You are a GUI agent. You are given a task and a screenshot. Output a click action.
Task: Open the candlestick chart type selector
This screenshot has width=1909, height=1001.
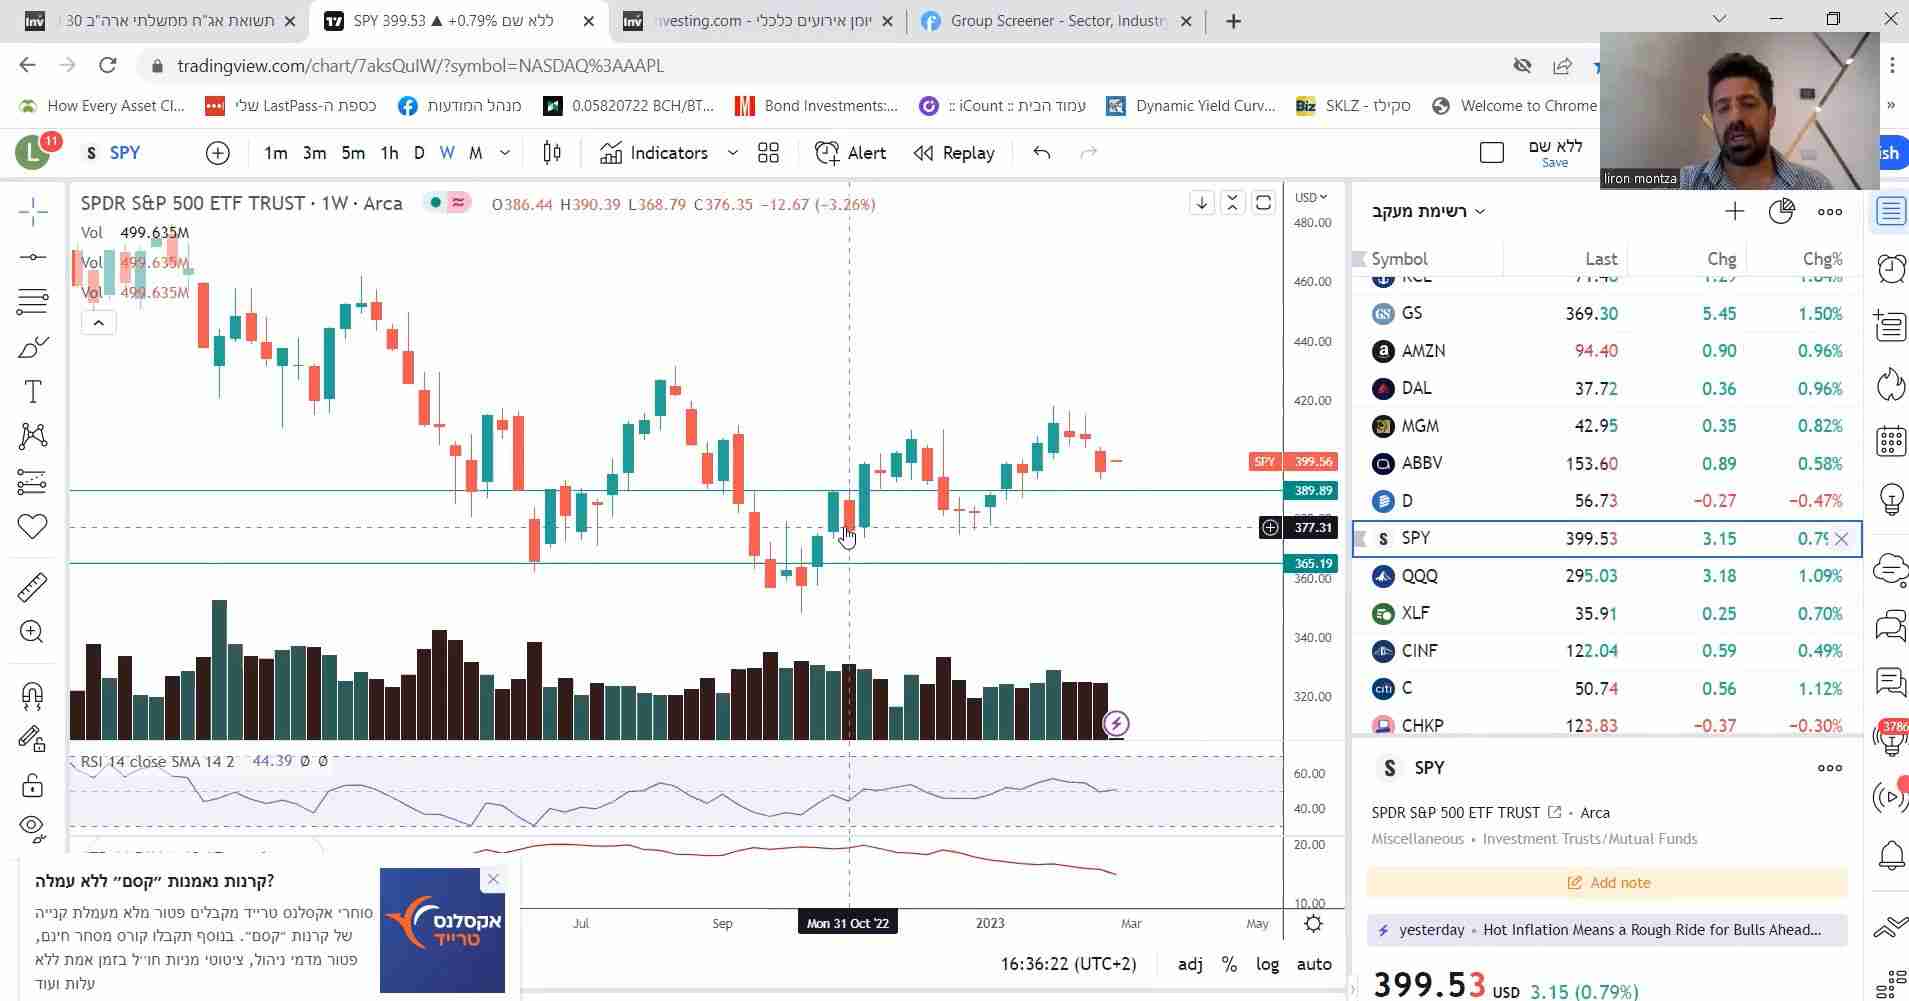coord(552,153)
